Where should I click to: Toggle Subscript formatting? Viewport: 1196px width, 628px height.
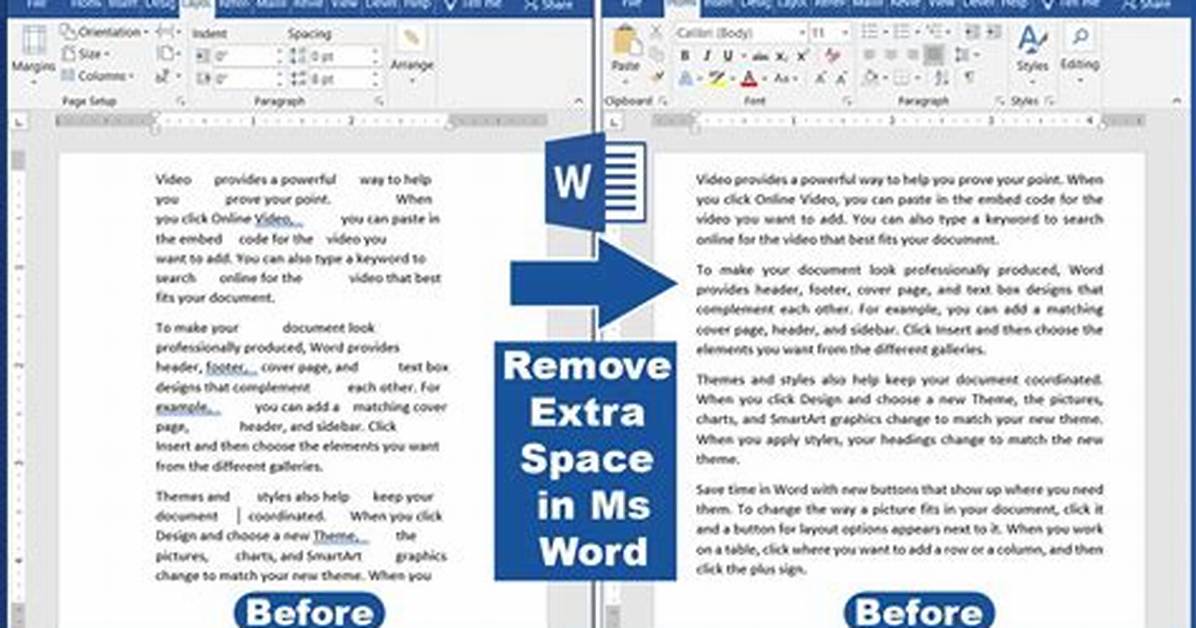tap(781, 56)
